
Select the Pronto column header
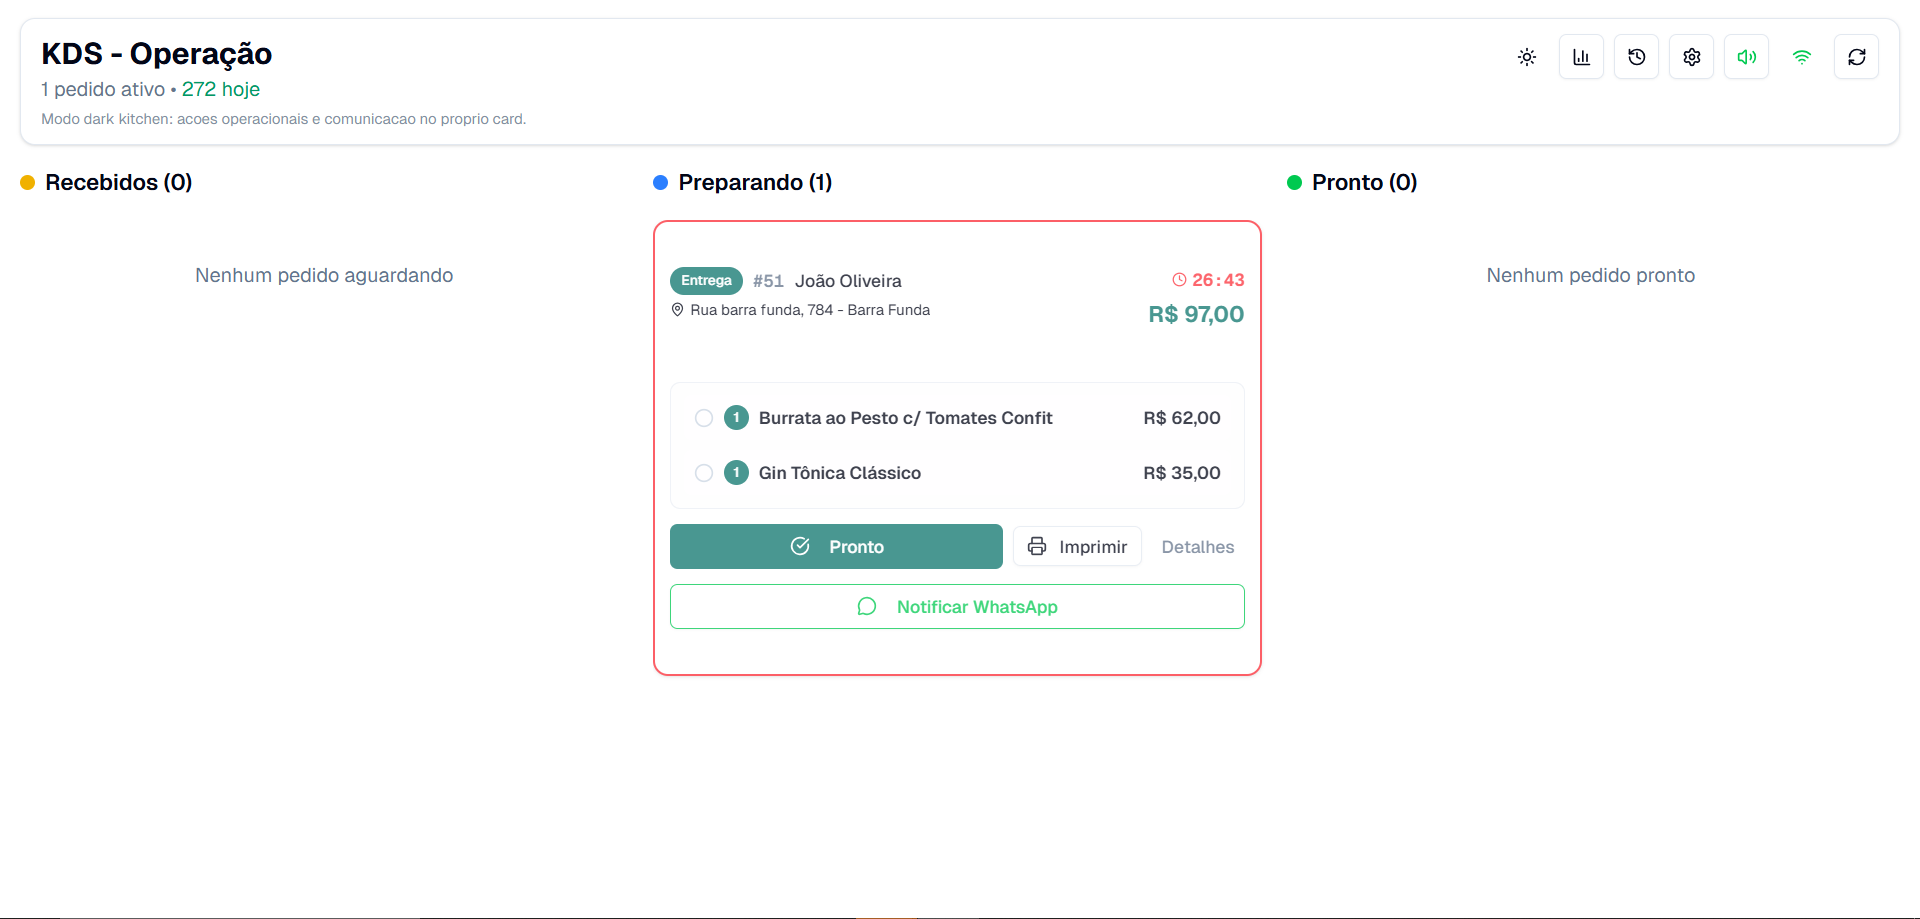tap(1363, 182)
